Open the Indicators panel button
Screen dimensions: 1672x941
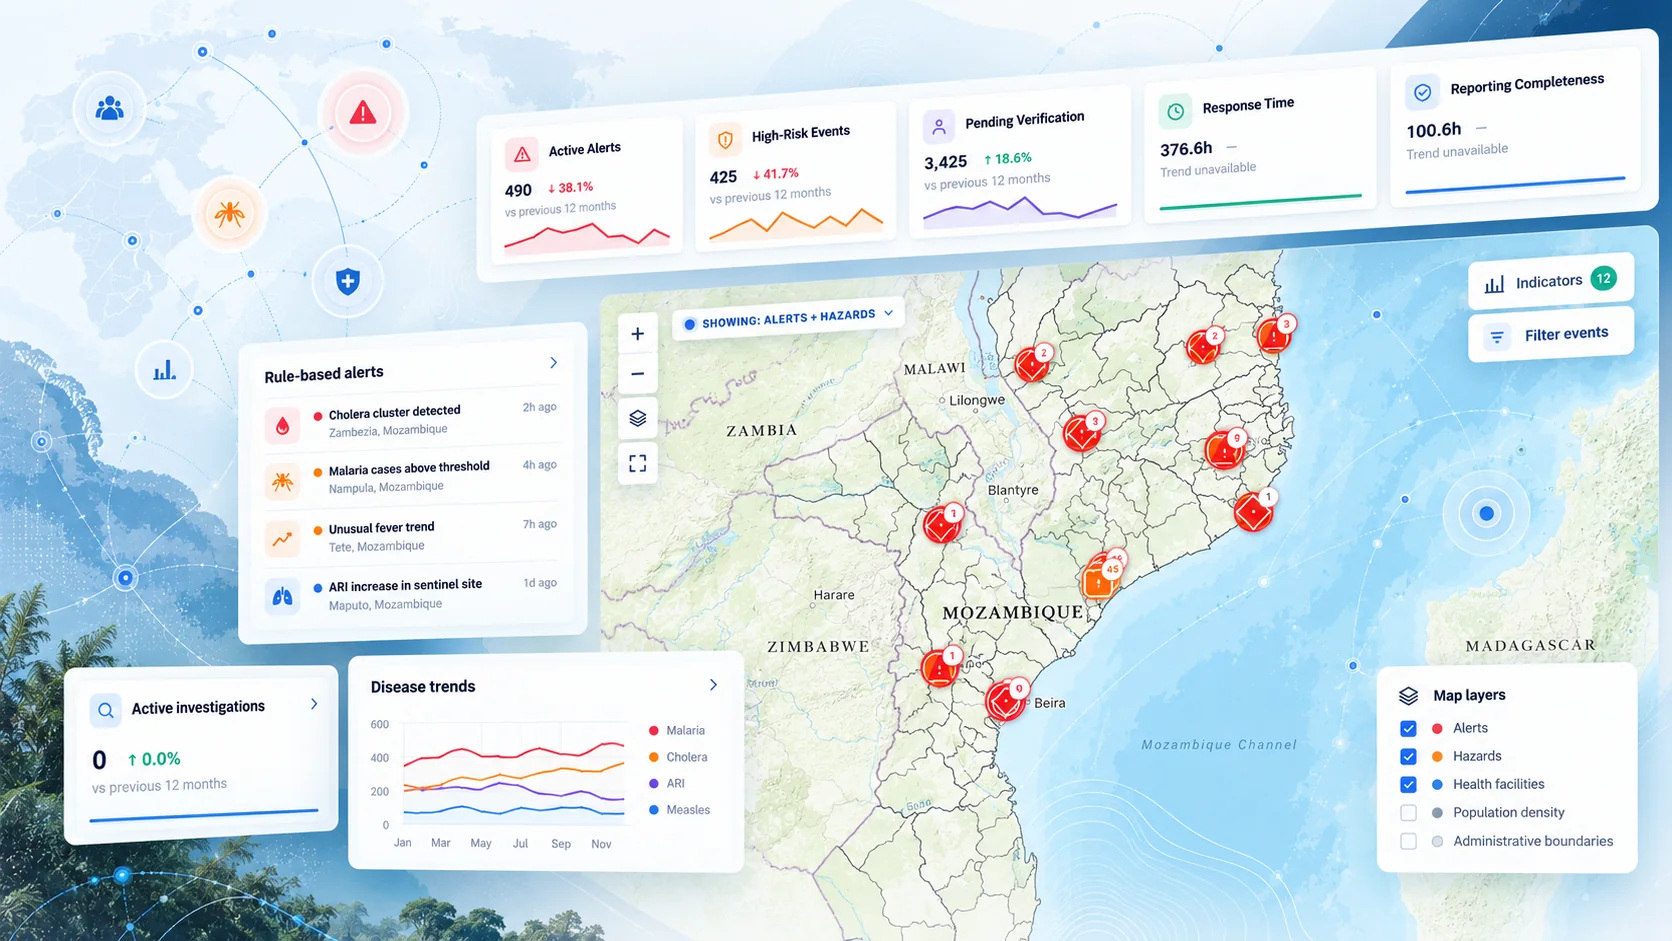coord(1551,281)
